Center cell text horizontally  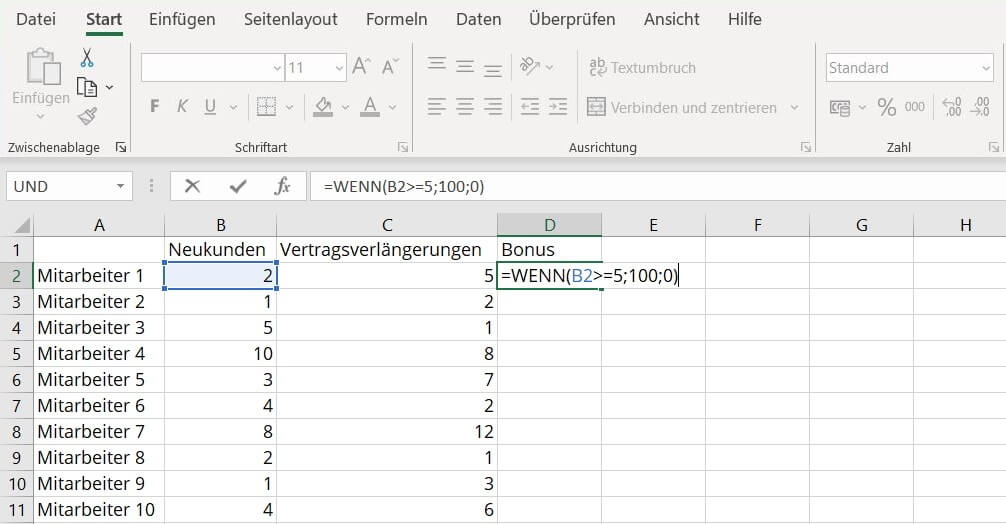465,106
